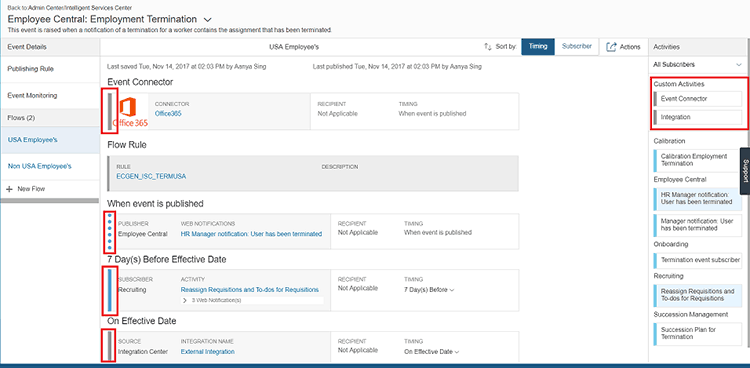Click the gray bar handle on Integration Center row
Image resolution: width=750 pixels, height=368 pixels.
point(110,346)
